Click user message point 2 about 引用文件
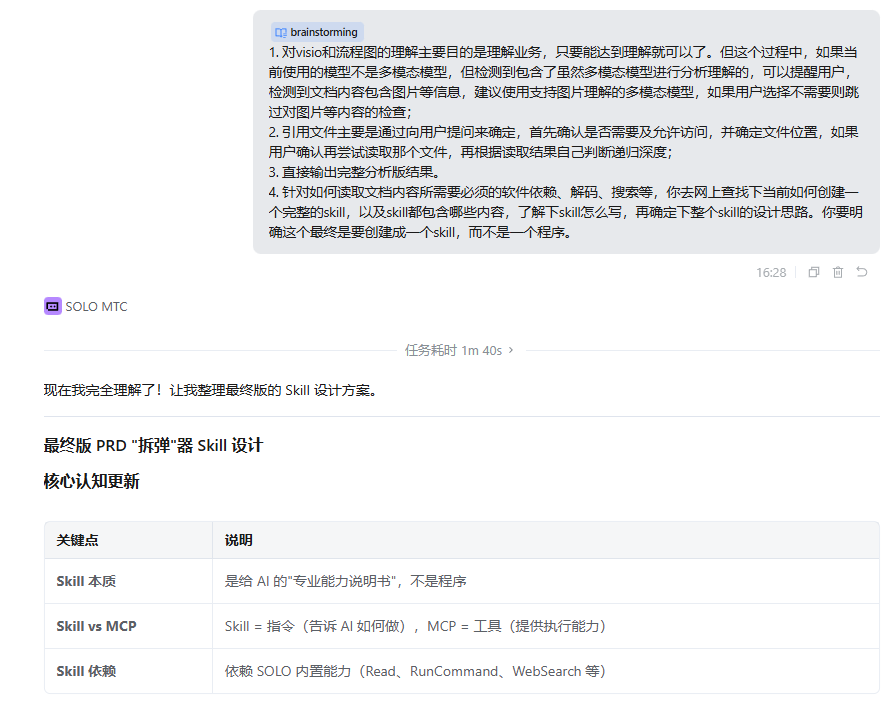Image resolution: width=896 pixels, height=710 pixels. click(564, 142)
